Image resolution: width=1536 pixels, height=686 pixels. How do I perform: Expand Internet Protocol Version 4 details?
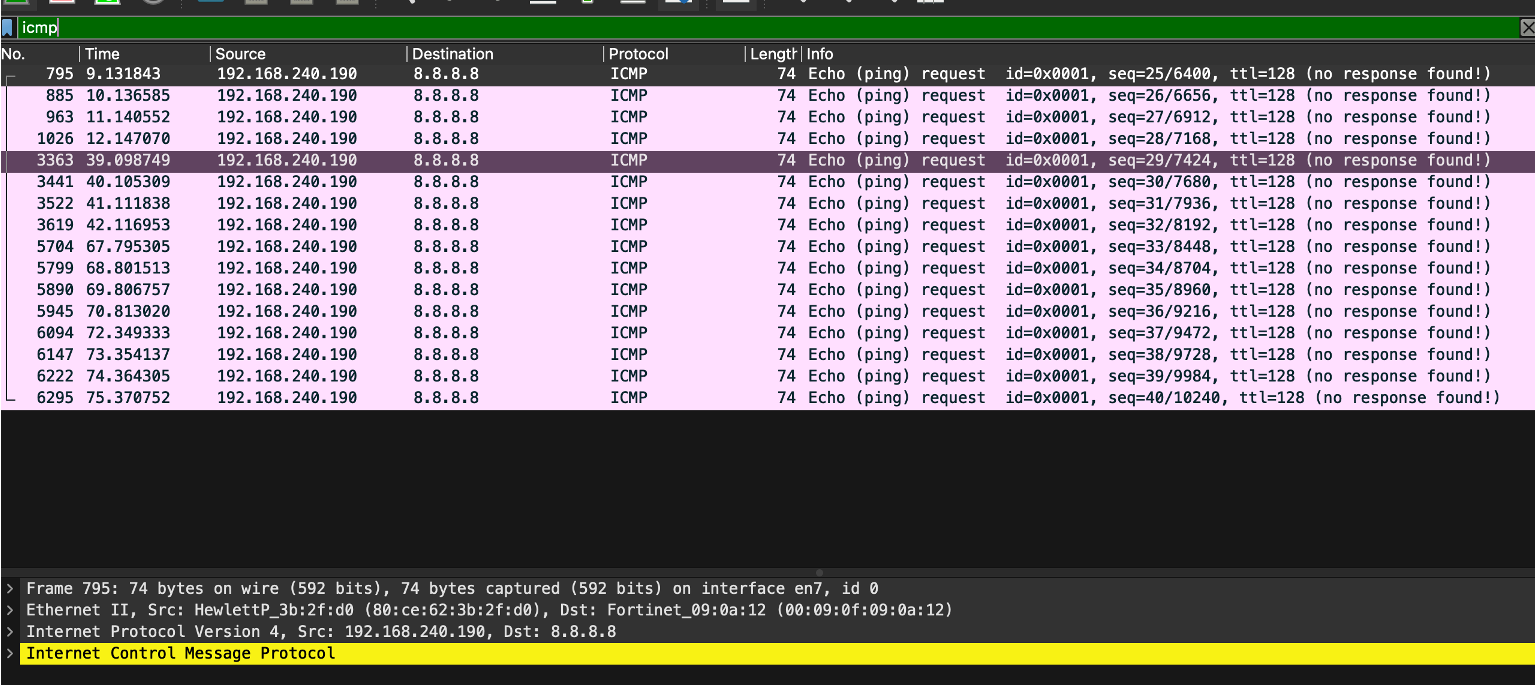[10, 632]
